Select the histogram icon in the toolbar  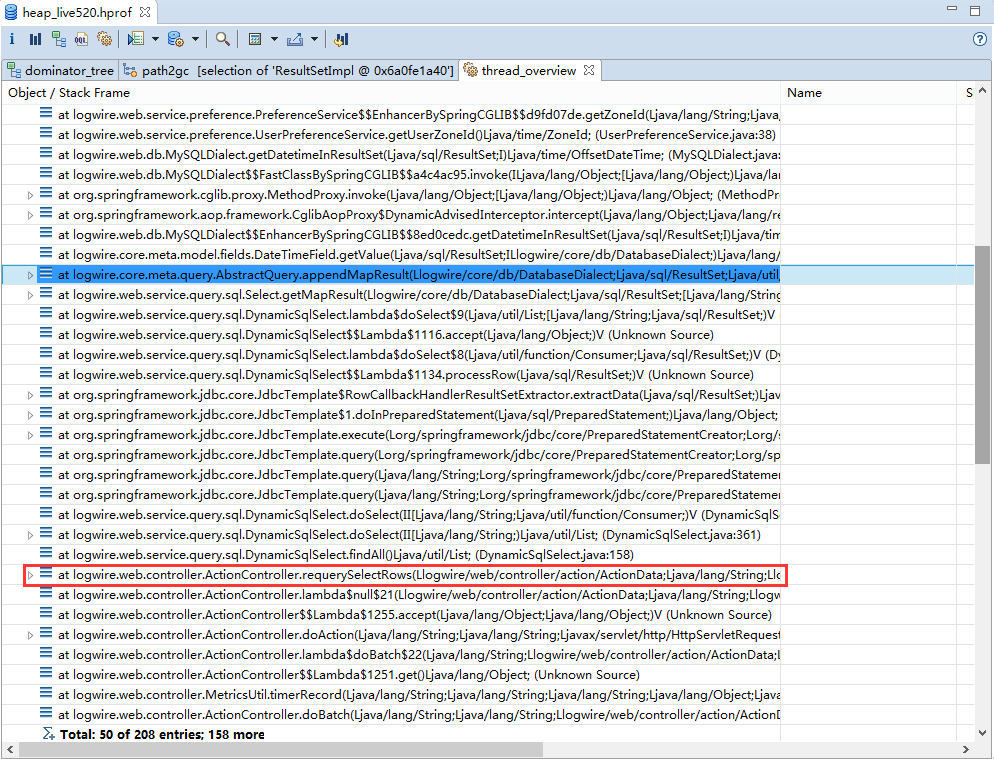tap(36, 37)
